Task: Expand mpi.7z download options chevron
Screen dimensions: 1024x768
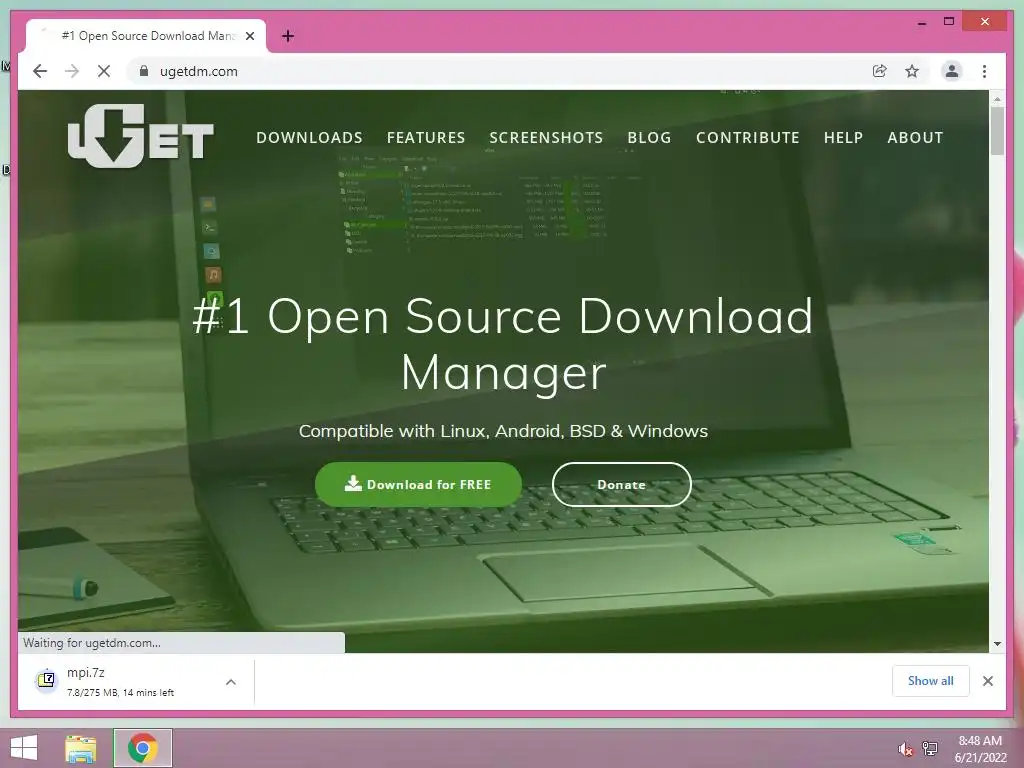Action: [231, 682]
